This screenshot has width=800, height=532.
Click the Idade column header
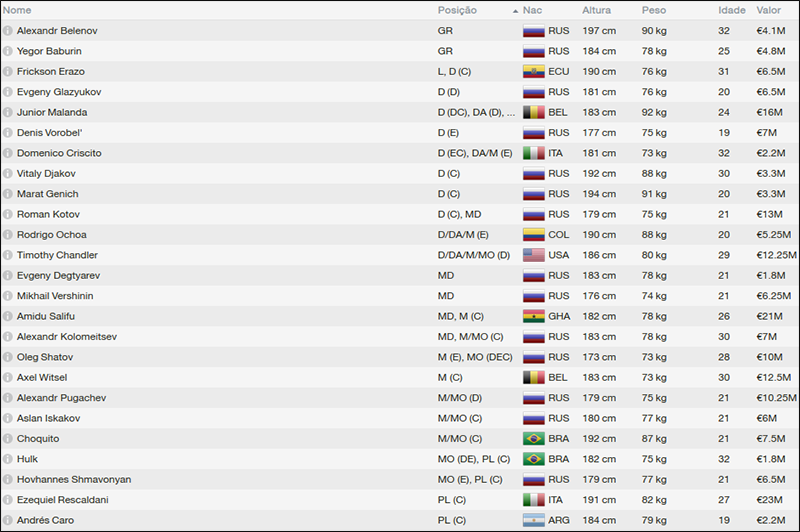(x=731, y=10)
